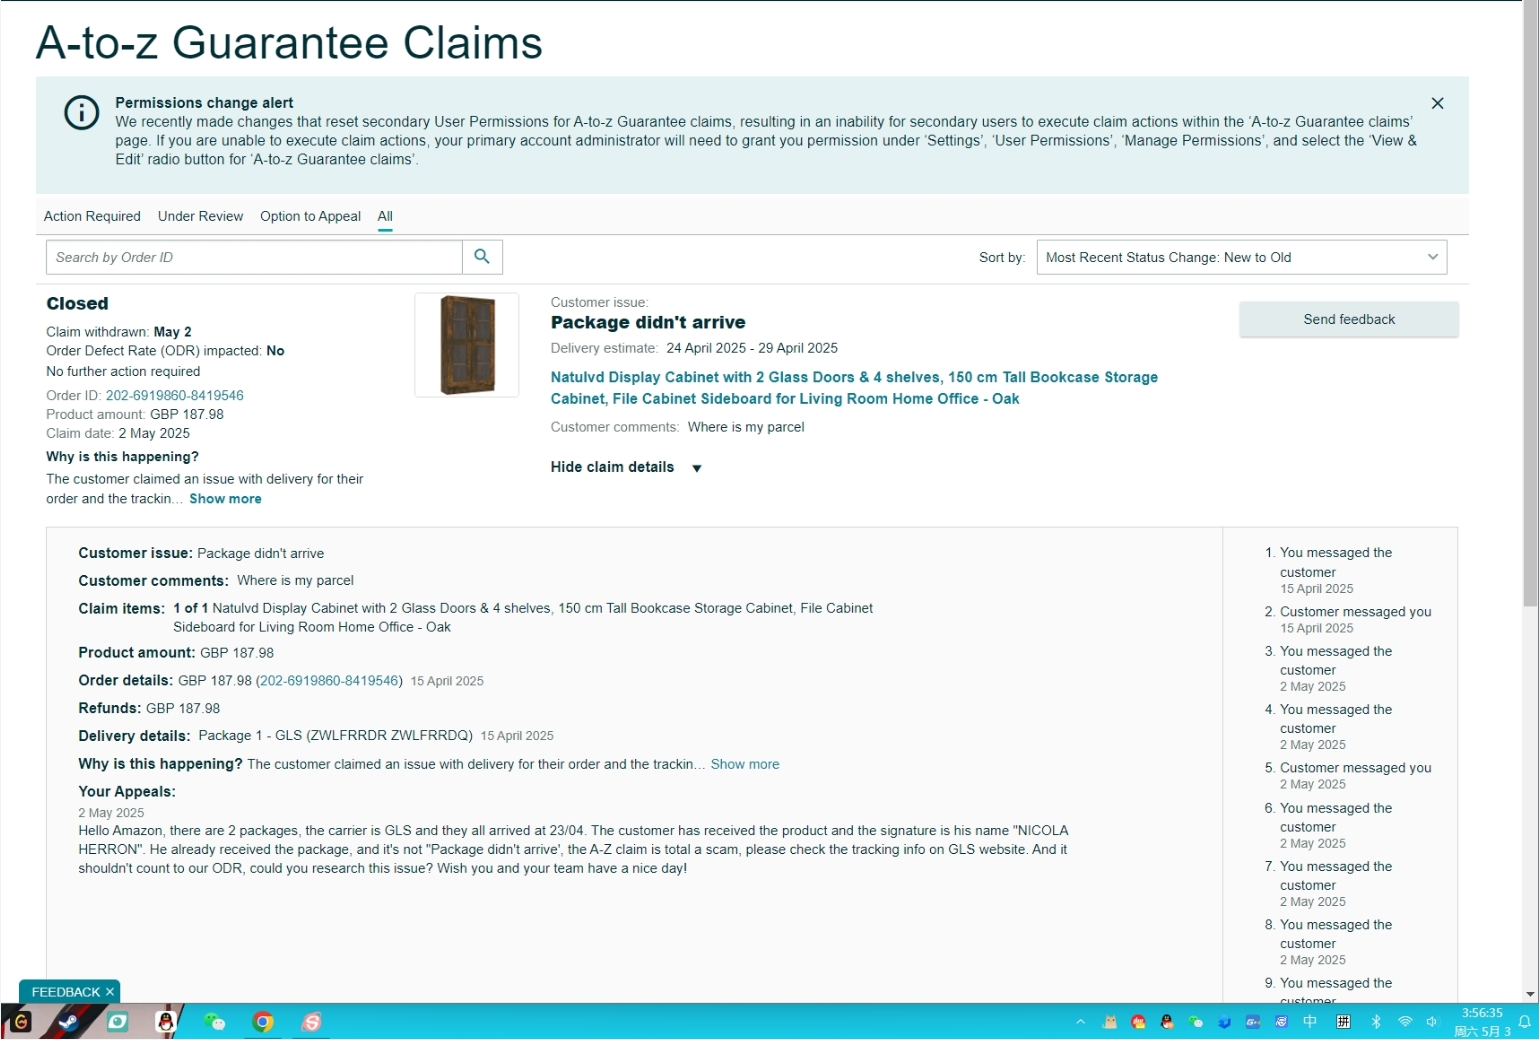Click the Your Appeals label
The width and height of the screenshot is (1540, 1040).
(127, 791)
